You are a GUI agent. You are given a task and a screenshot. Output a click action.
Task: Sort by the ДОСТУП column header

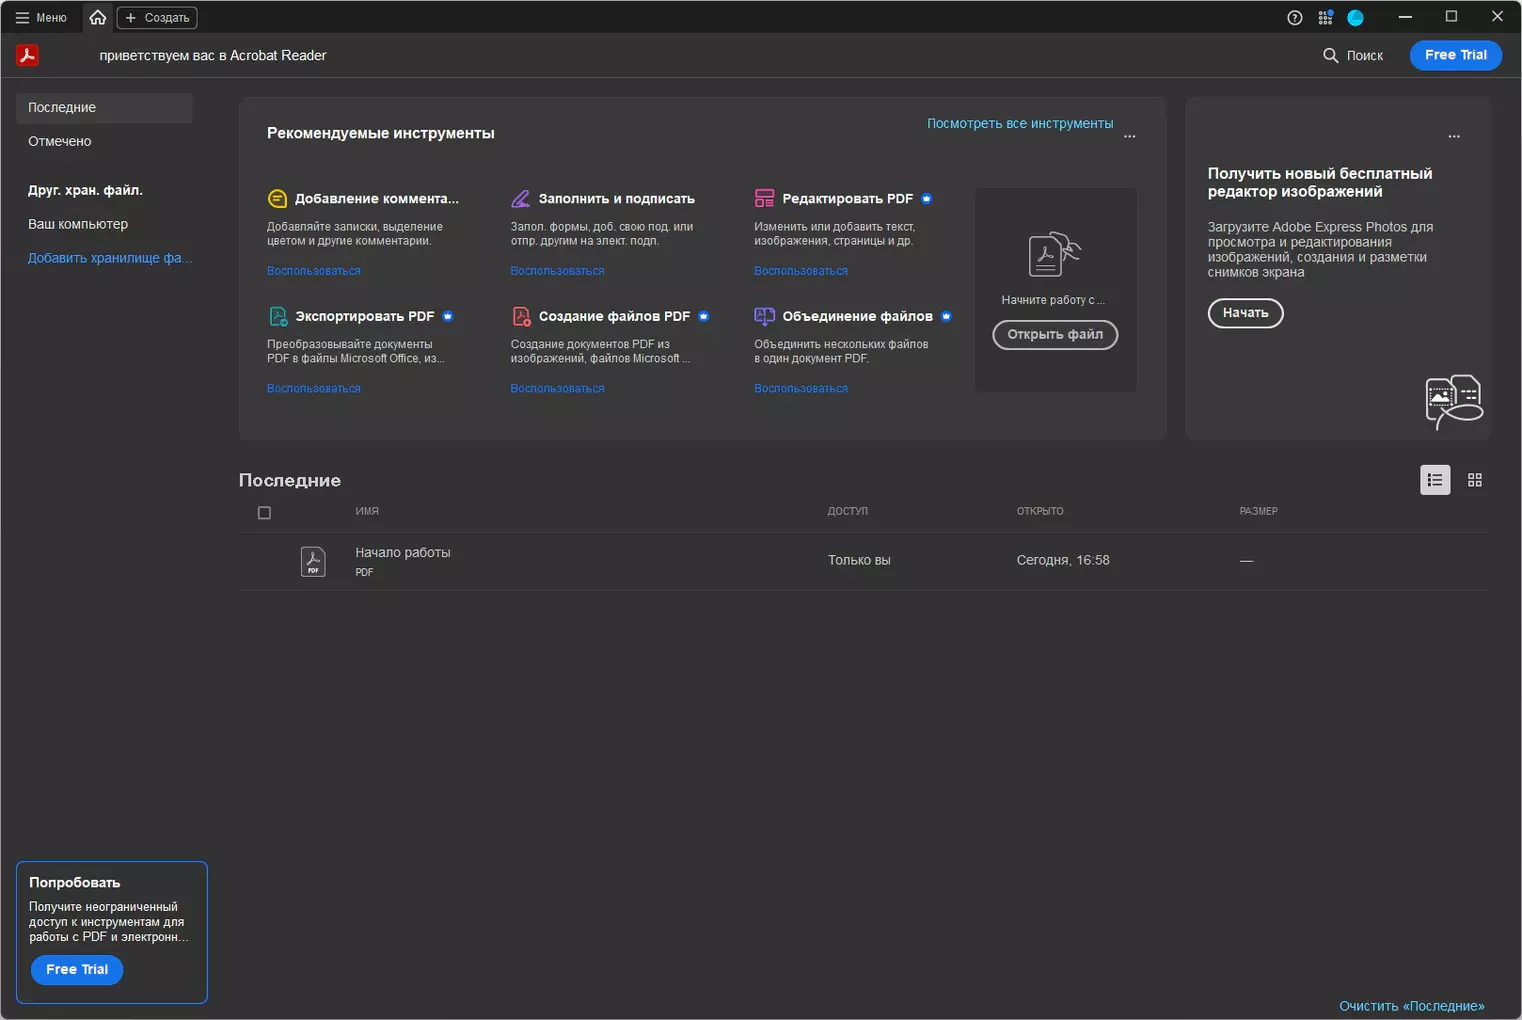[x=847, y=511]
